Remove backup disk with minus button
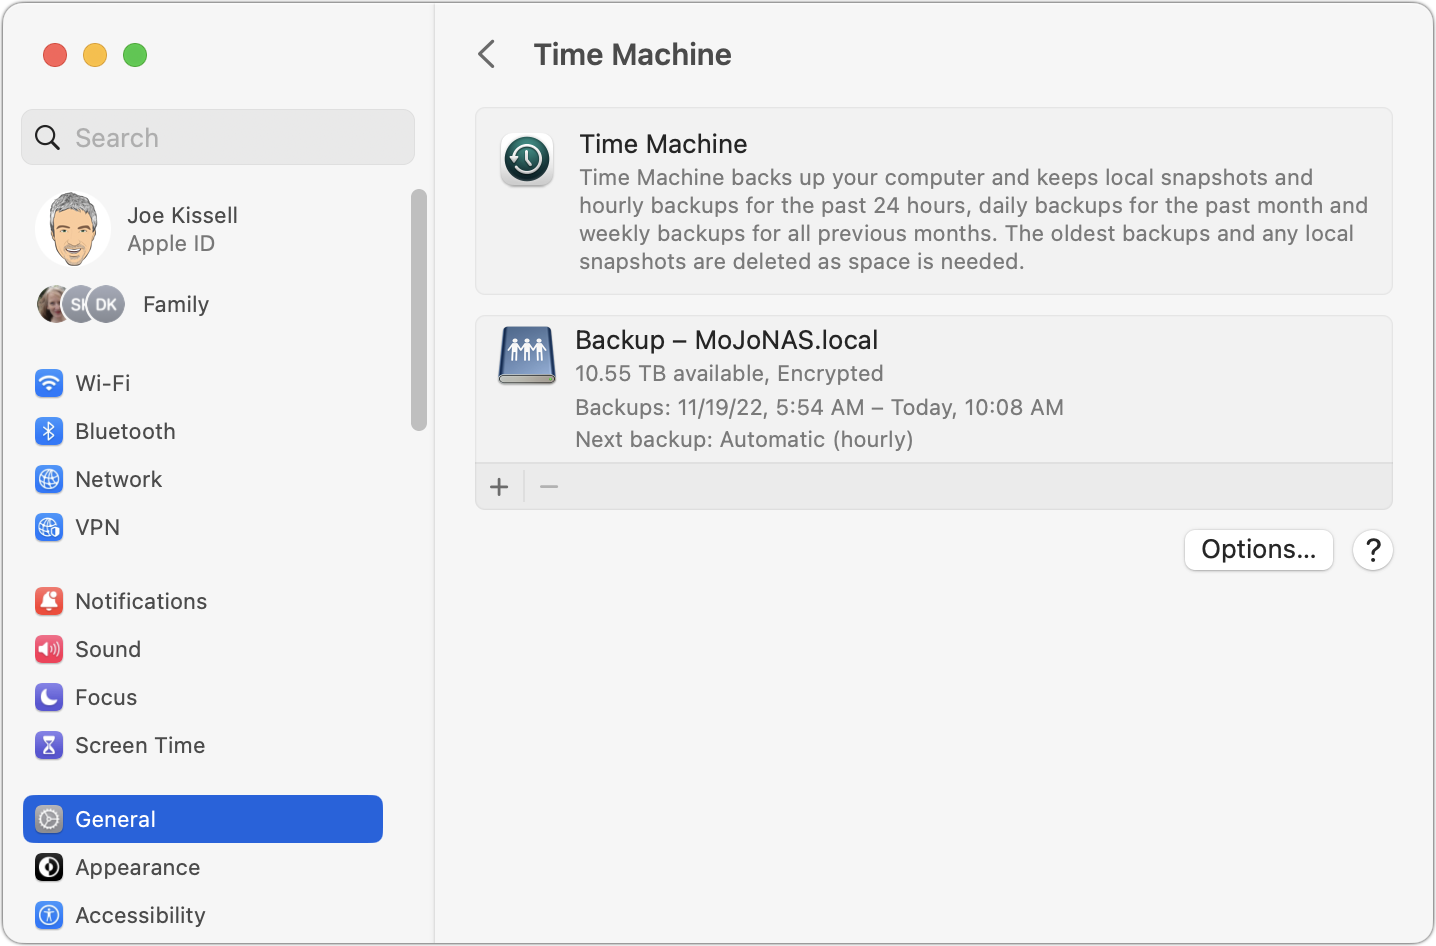This screenshot has height=946, width=1436. click(x=549, y=487)
